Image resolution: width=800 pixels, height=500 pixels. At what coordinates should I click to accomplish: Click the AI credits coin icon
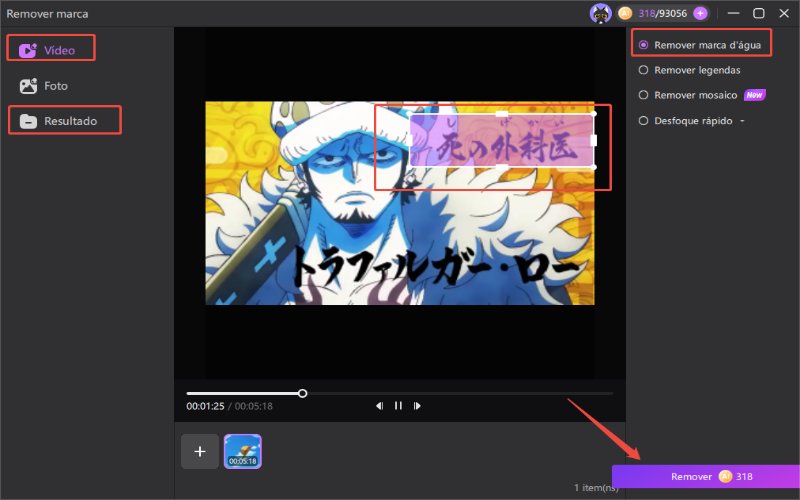click(625, 13)
